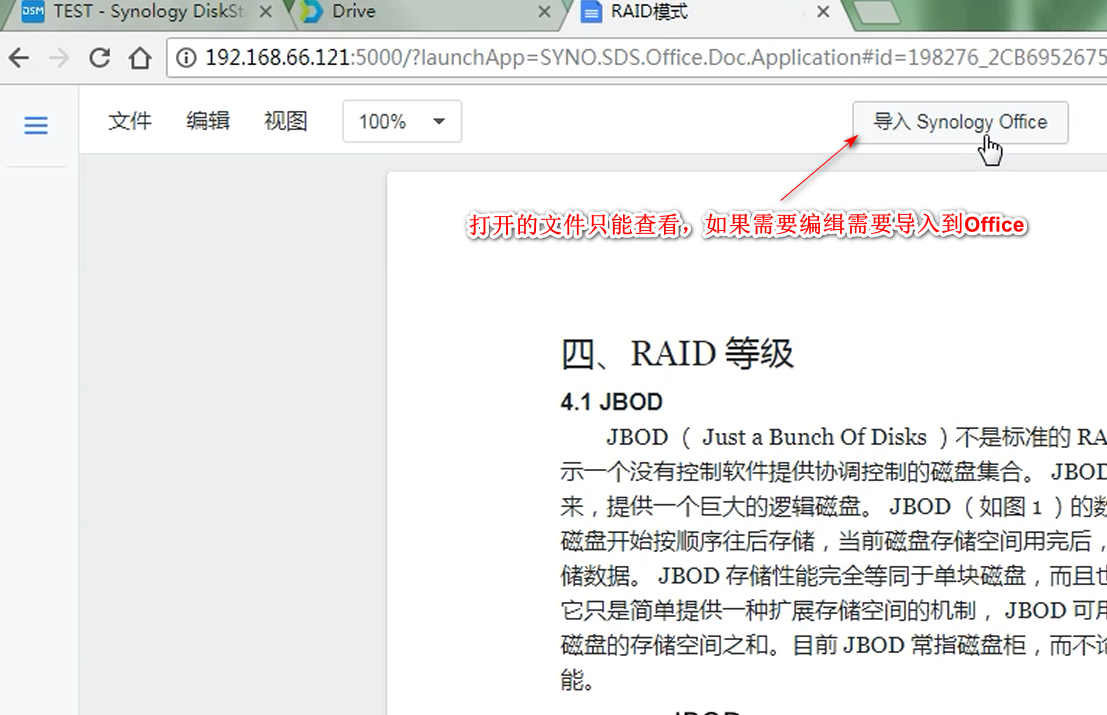The image size is (1107, 715).
Task: Switch to the TEST - Synology DiskStation tab
Action: (135, 12)
